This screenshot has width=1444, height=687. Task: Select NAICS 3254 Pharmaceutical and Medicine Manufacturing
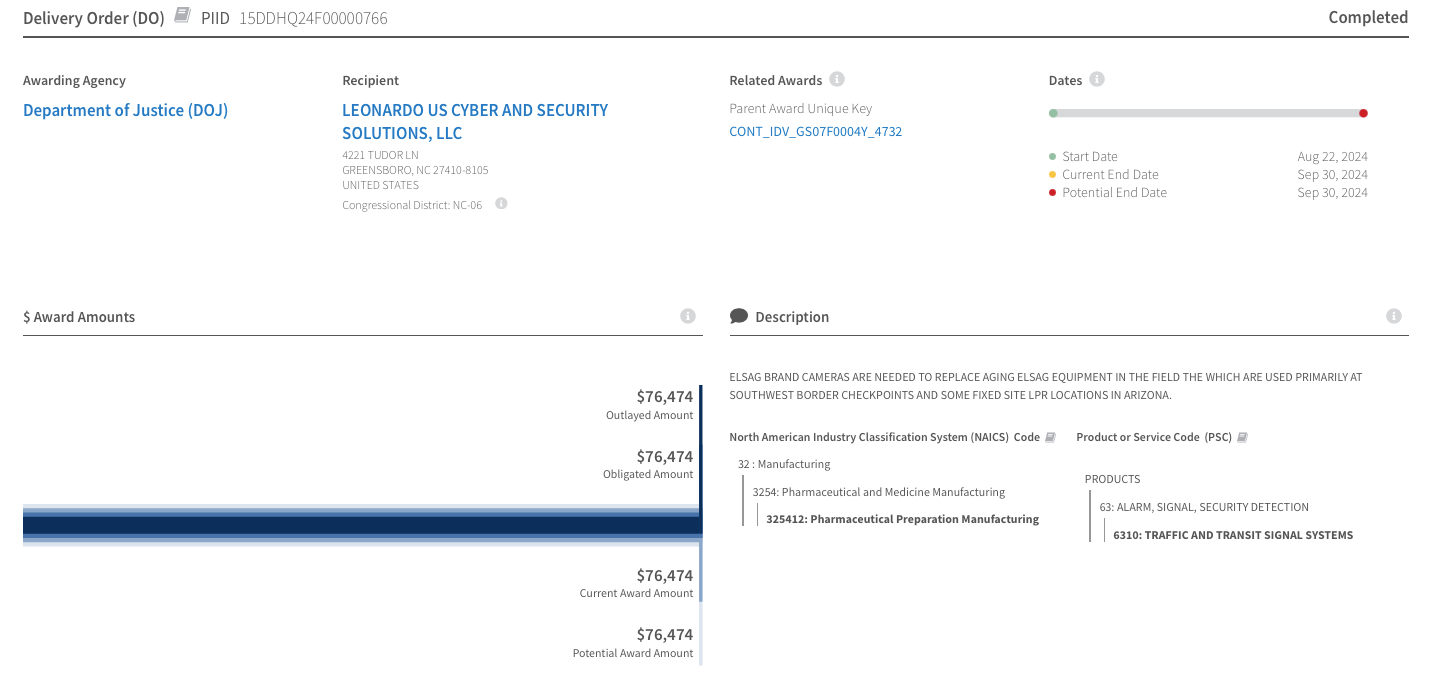click(879, 492)
